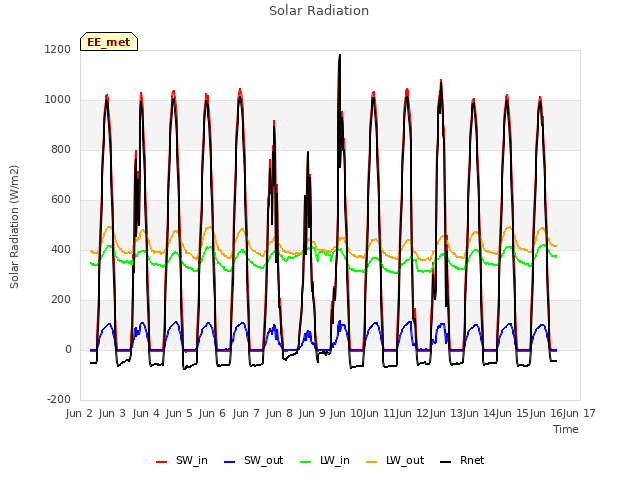Click the Jun 8 x-axis tick label
Viewport: 640px width, 480px height.
279,413
